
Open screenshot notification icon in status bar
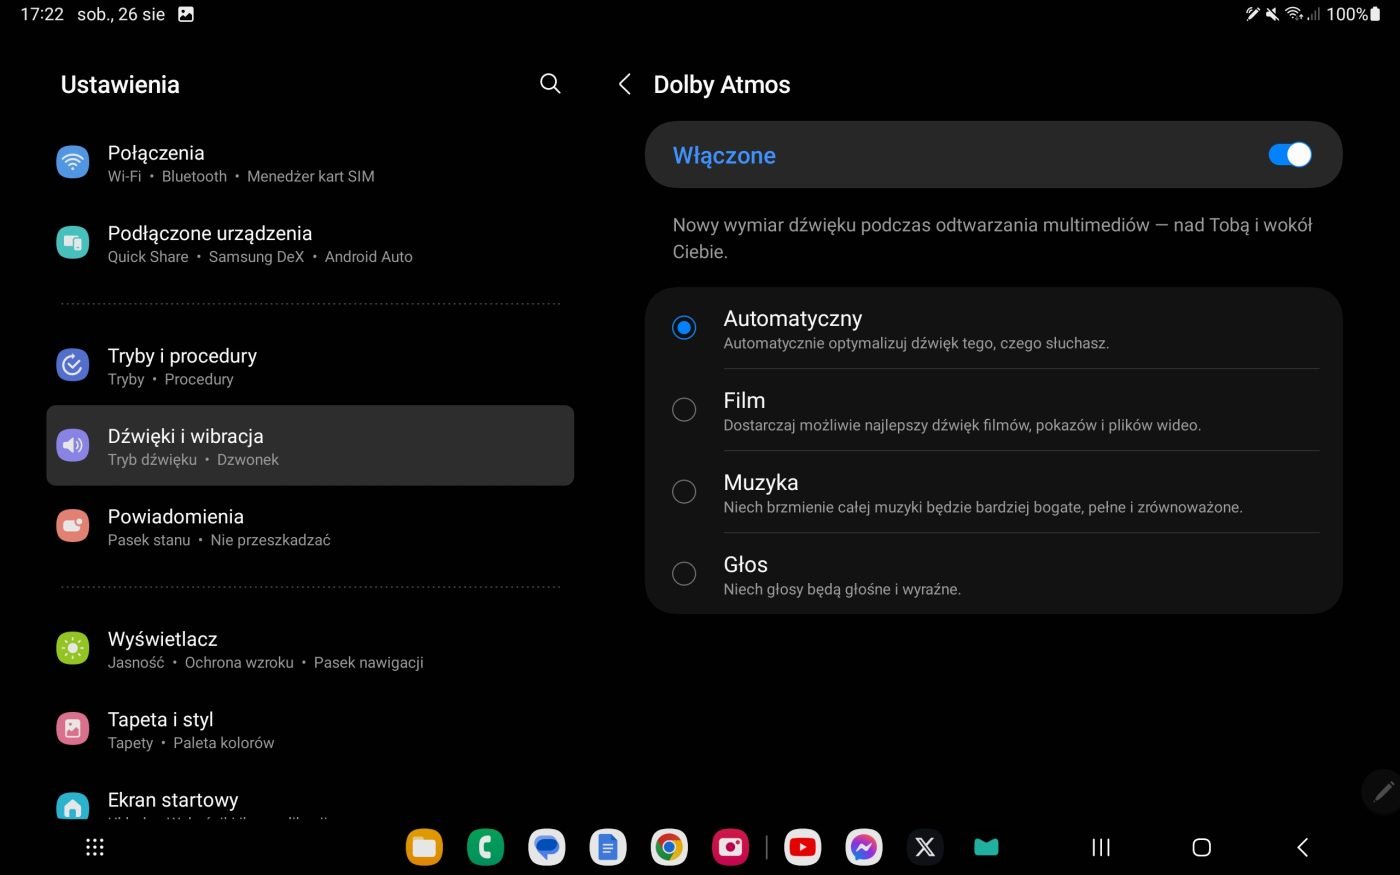[x=186, y=14]
